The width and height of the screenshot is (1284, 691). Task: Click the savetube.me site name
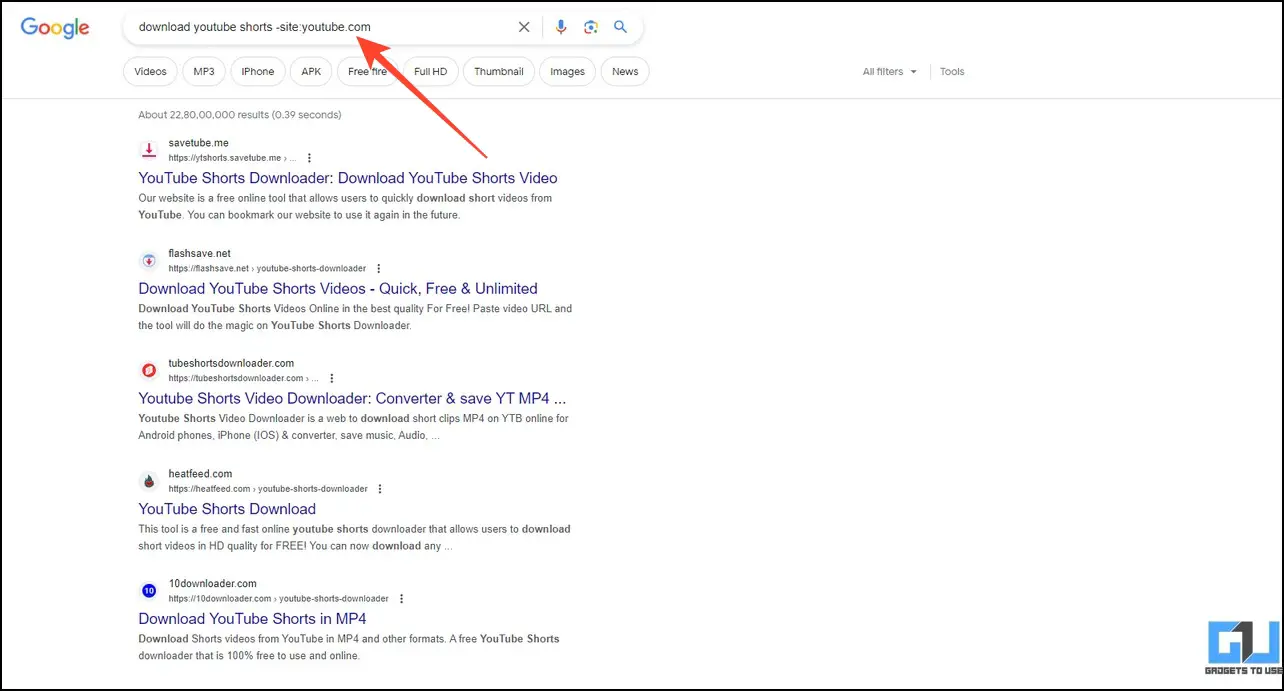click(x=198, y=143)
